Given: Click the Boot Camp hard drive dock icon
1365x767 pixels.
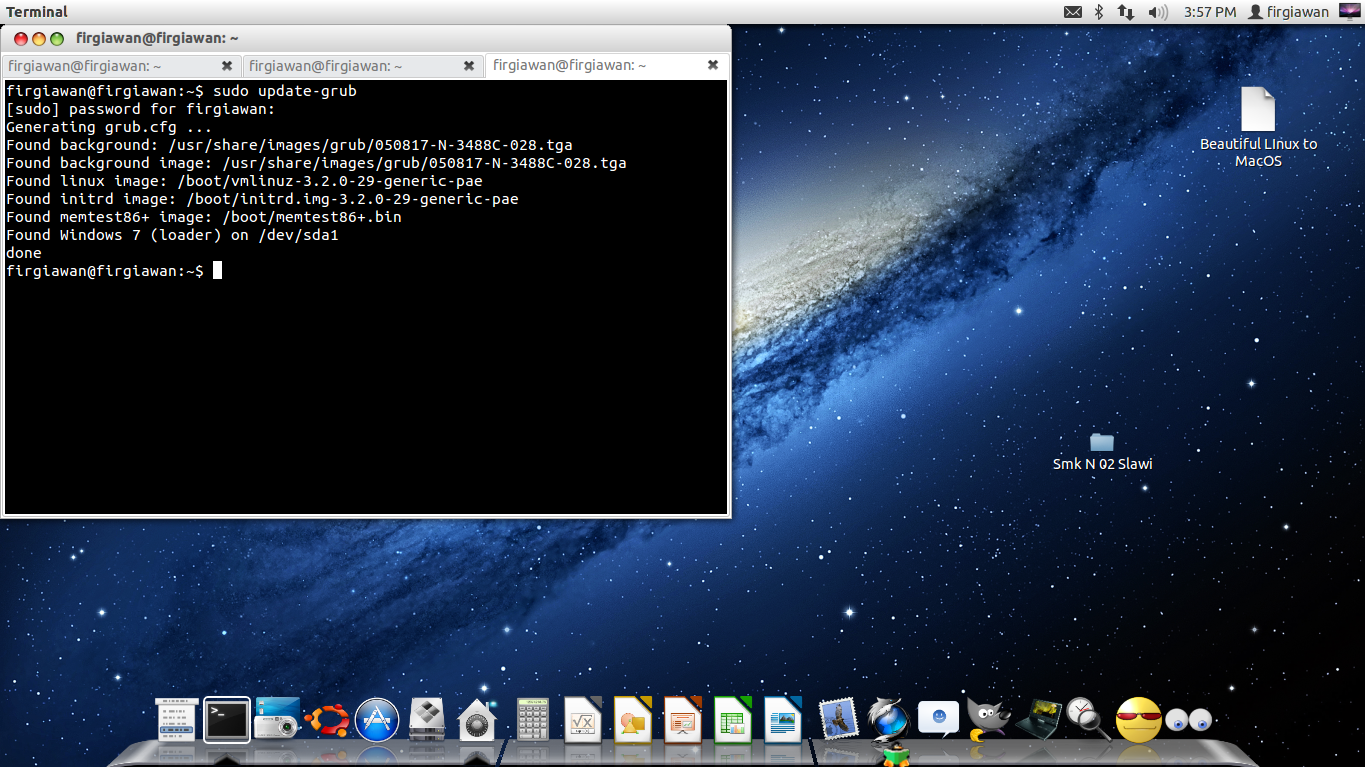Looking at the screenshot, I should pos(427,720).
